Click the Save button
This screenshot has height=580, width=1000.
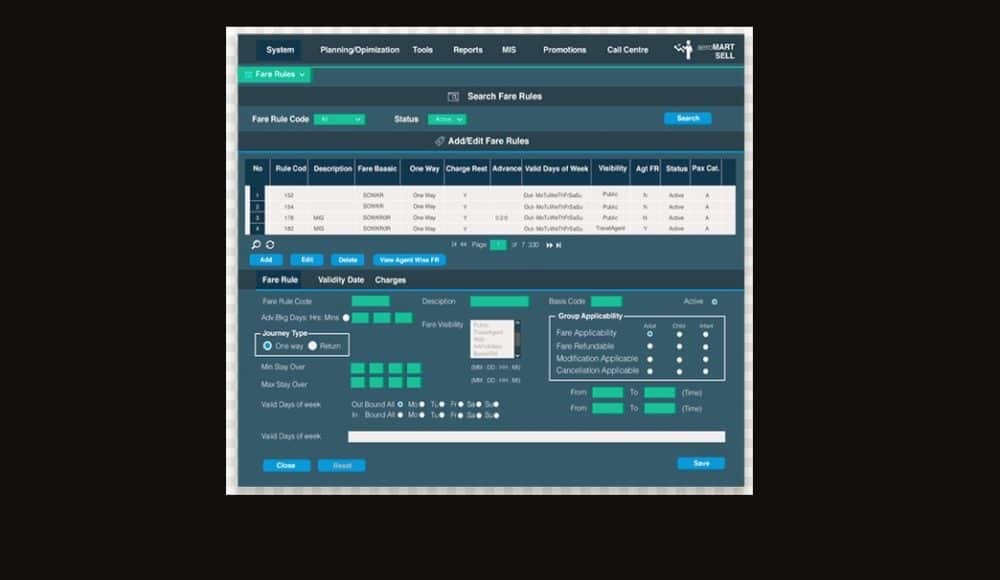(700, 464)
